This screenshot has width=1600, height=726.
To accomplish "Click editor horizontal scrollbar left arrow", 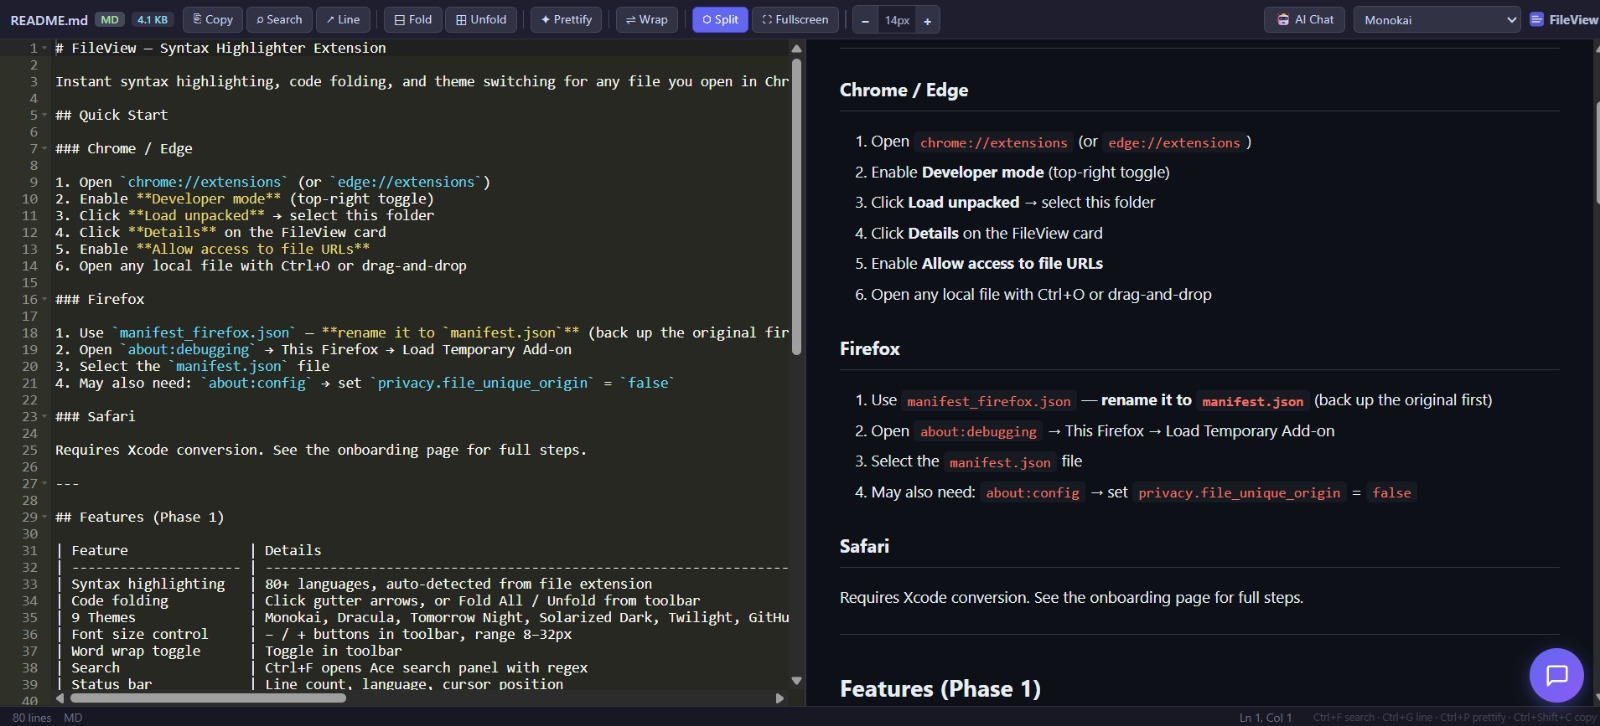I will click(60, 698).
